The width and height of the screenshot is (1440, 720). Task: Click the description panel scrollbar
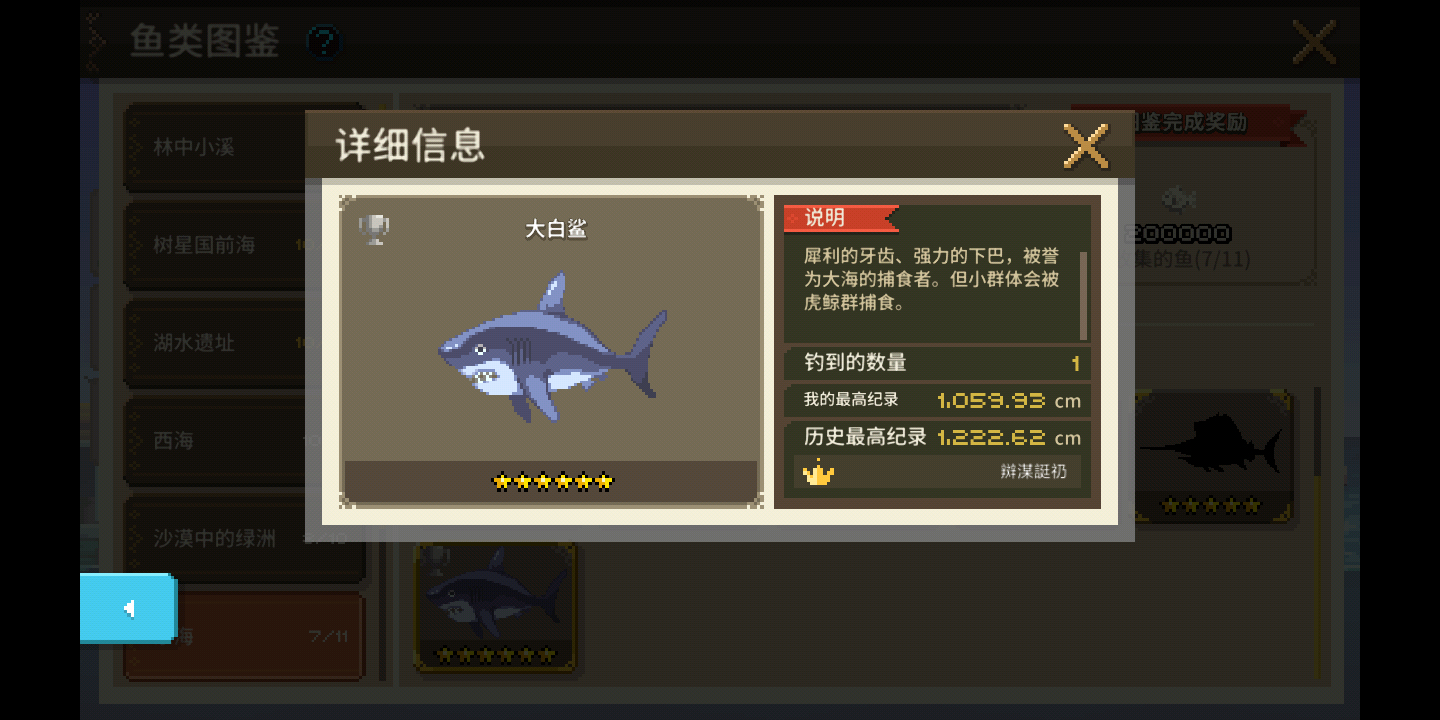coord(1083,295)
